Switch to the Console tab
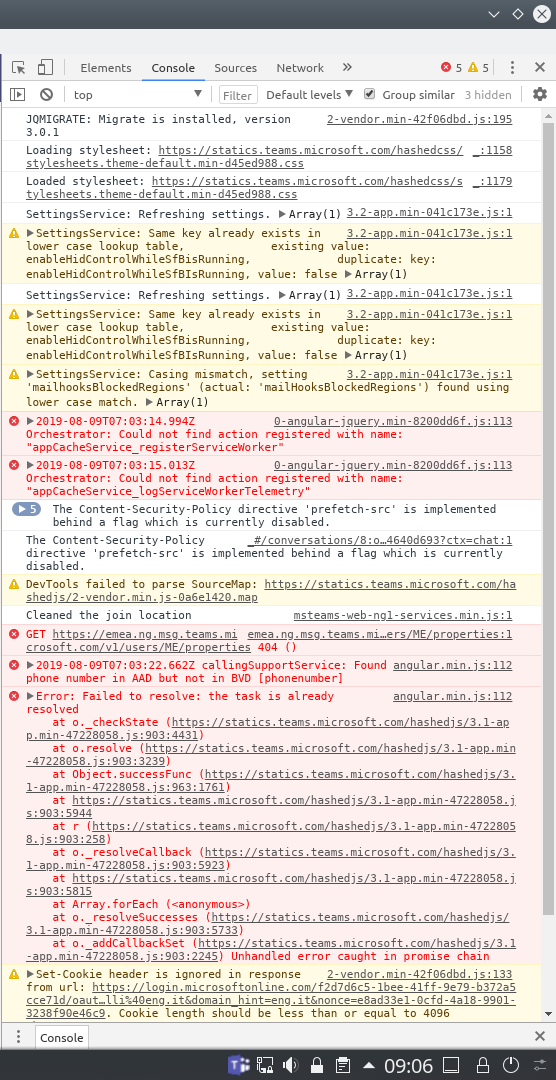 [173, 68]
